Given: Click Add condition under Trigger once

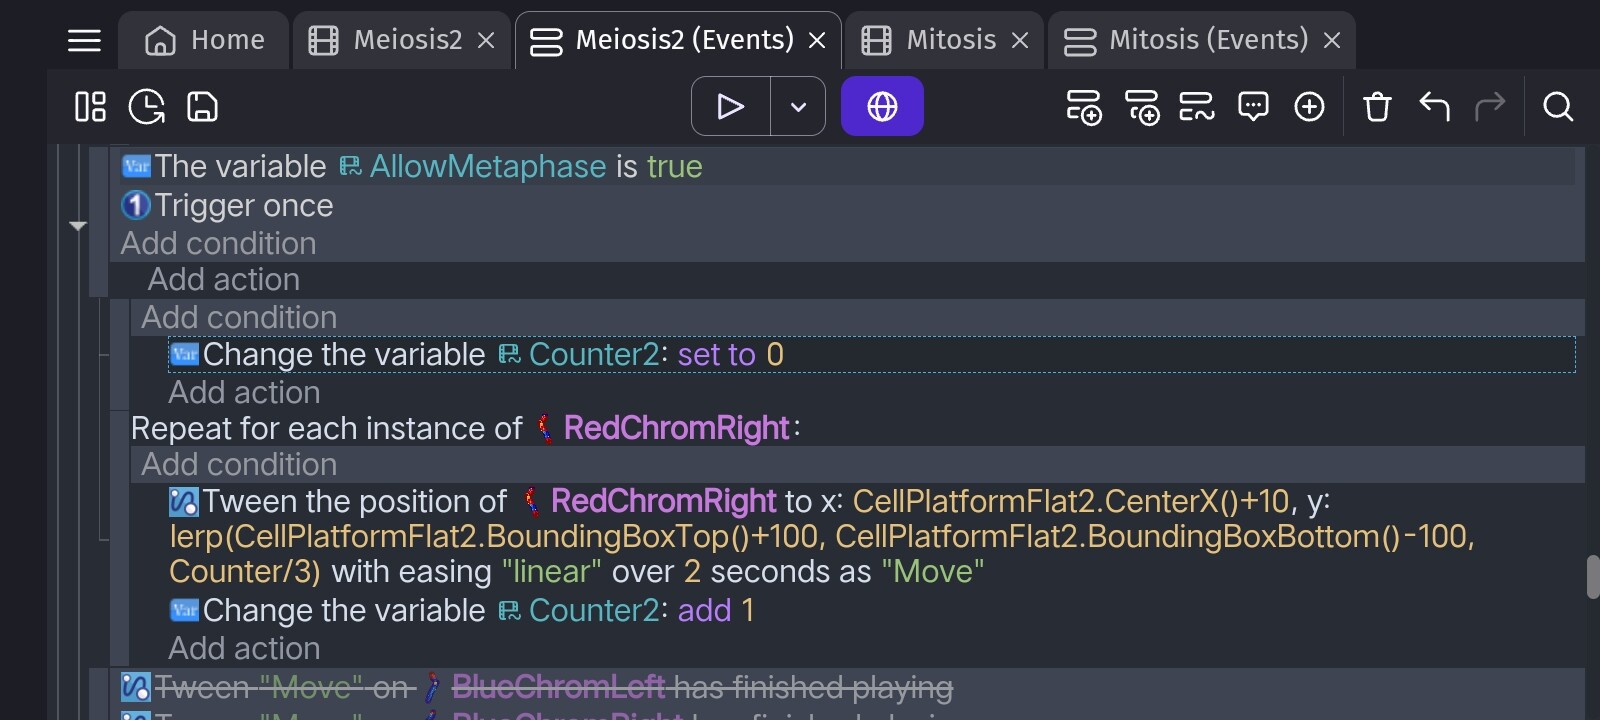Looking at the screenshot, I should pos(218,243).
